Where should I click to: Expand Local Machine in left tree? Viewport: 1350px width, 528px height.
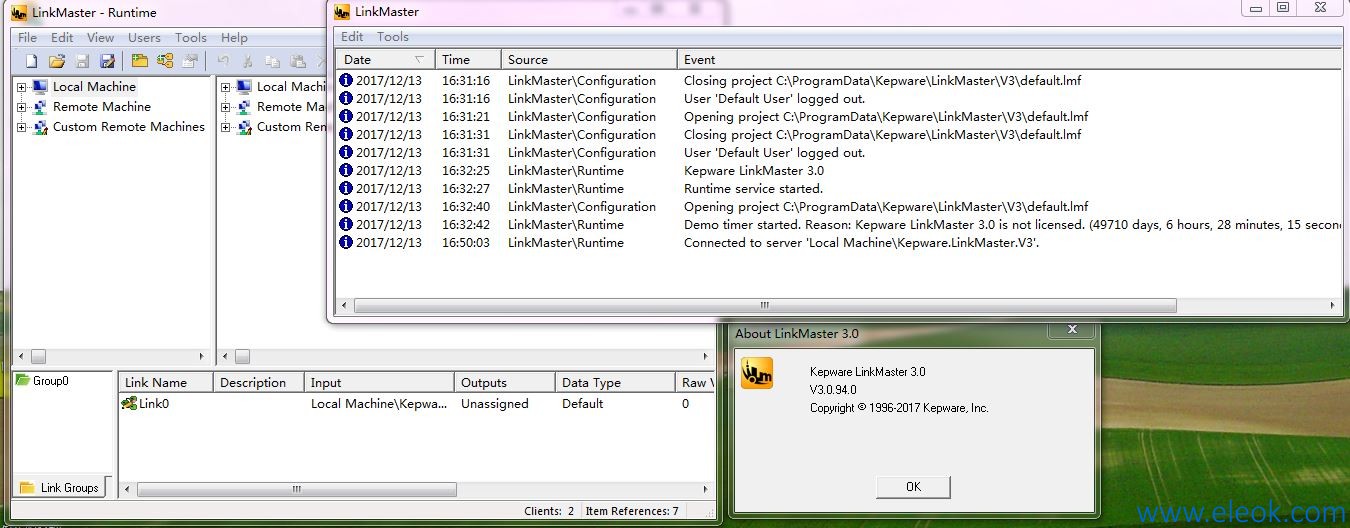(x=22, y=87)
